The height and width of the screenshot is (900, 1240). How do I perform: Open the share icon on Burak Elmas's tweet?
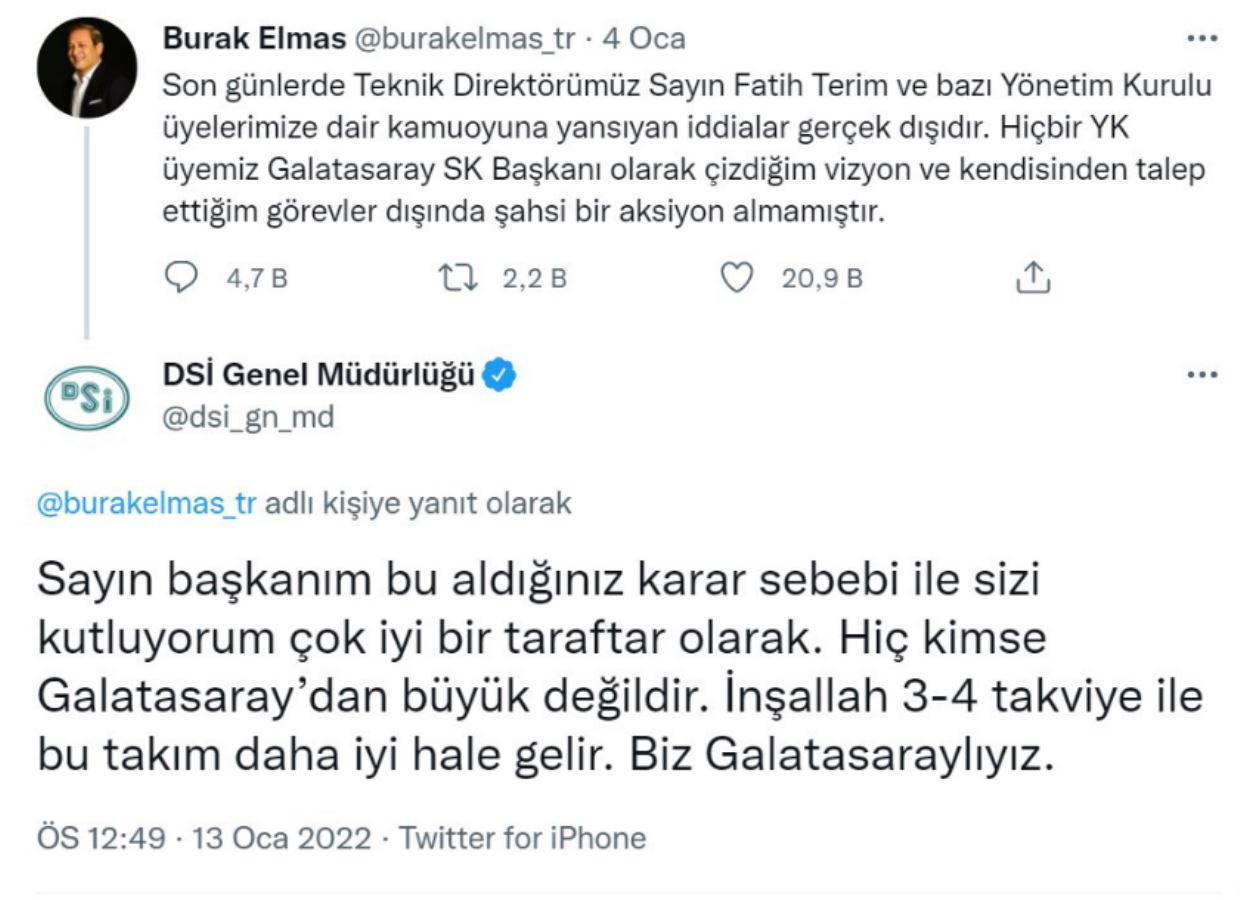[1031, 277]
